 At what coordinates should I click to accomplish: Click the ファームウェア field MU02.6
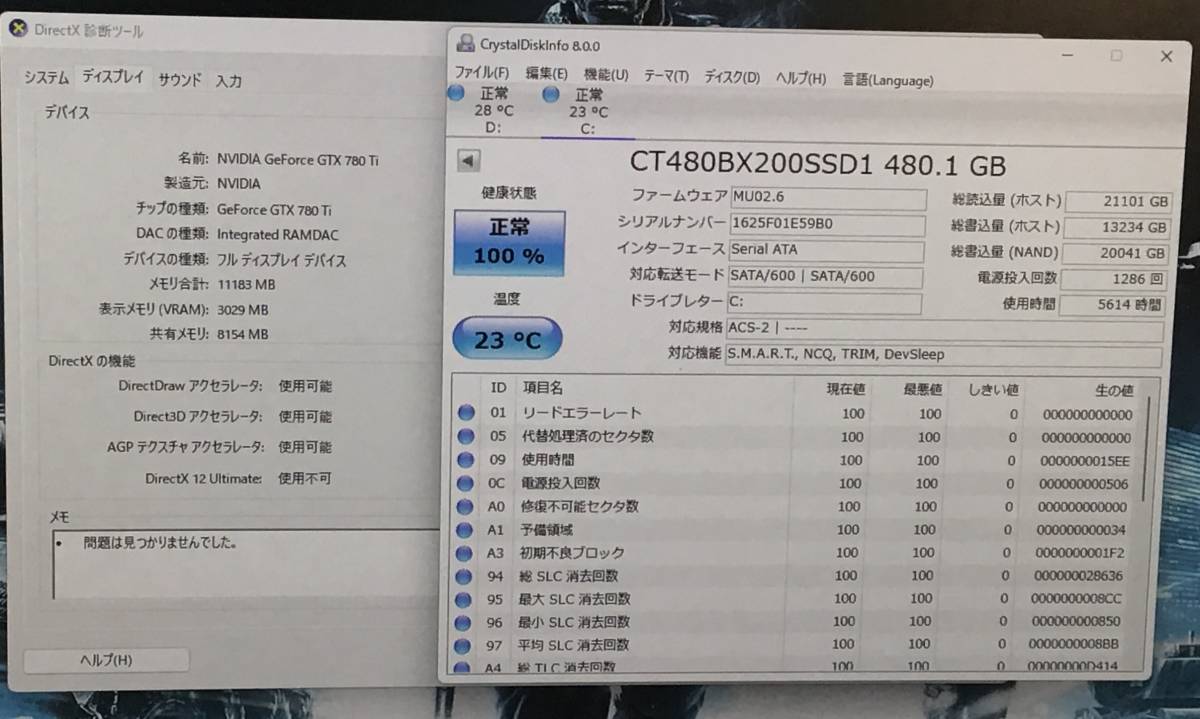point(828,199)
